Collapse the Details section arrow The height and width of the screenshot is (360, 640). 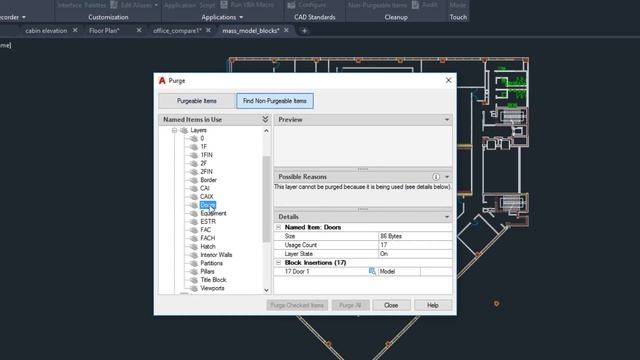pos(447,217)
